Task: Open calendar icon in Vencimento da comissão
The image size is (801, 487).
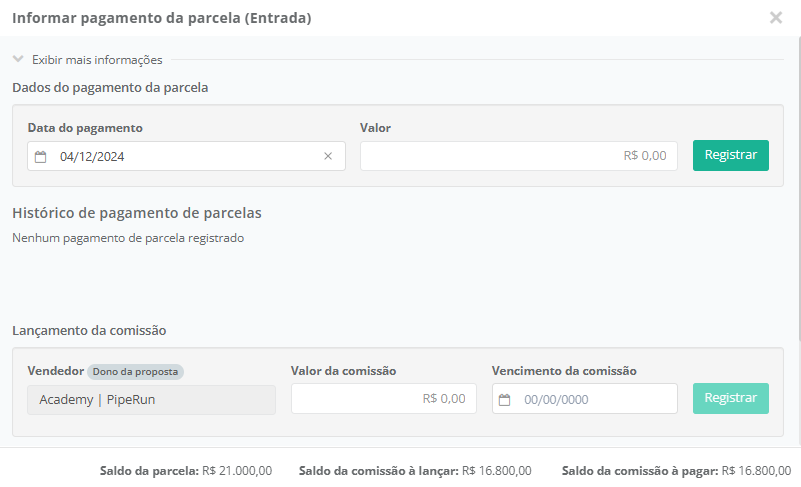Action: click(x=505, y=400)
